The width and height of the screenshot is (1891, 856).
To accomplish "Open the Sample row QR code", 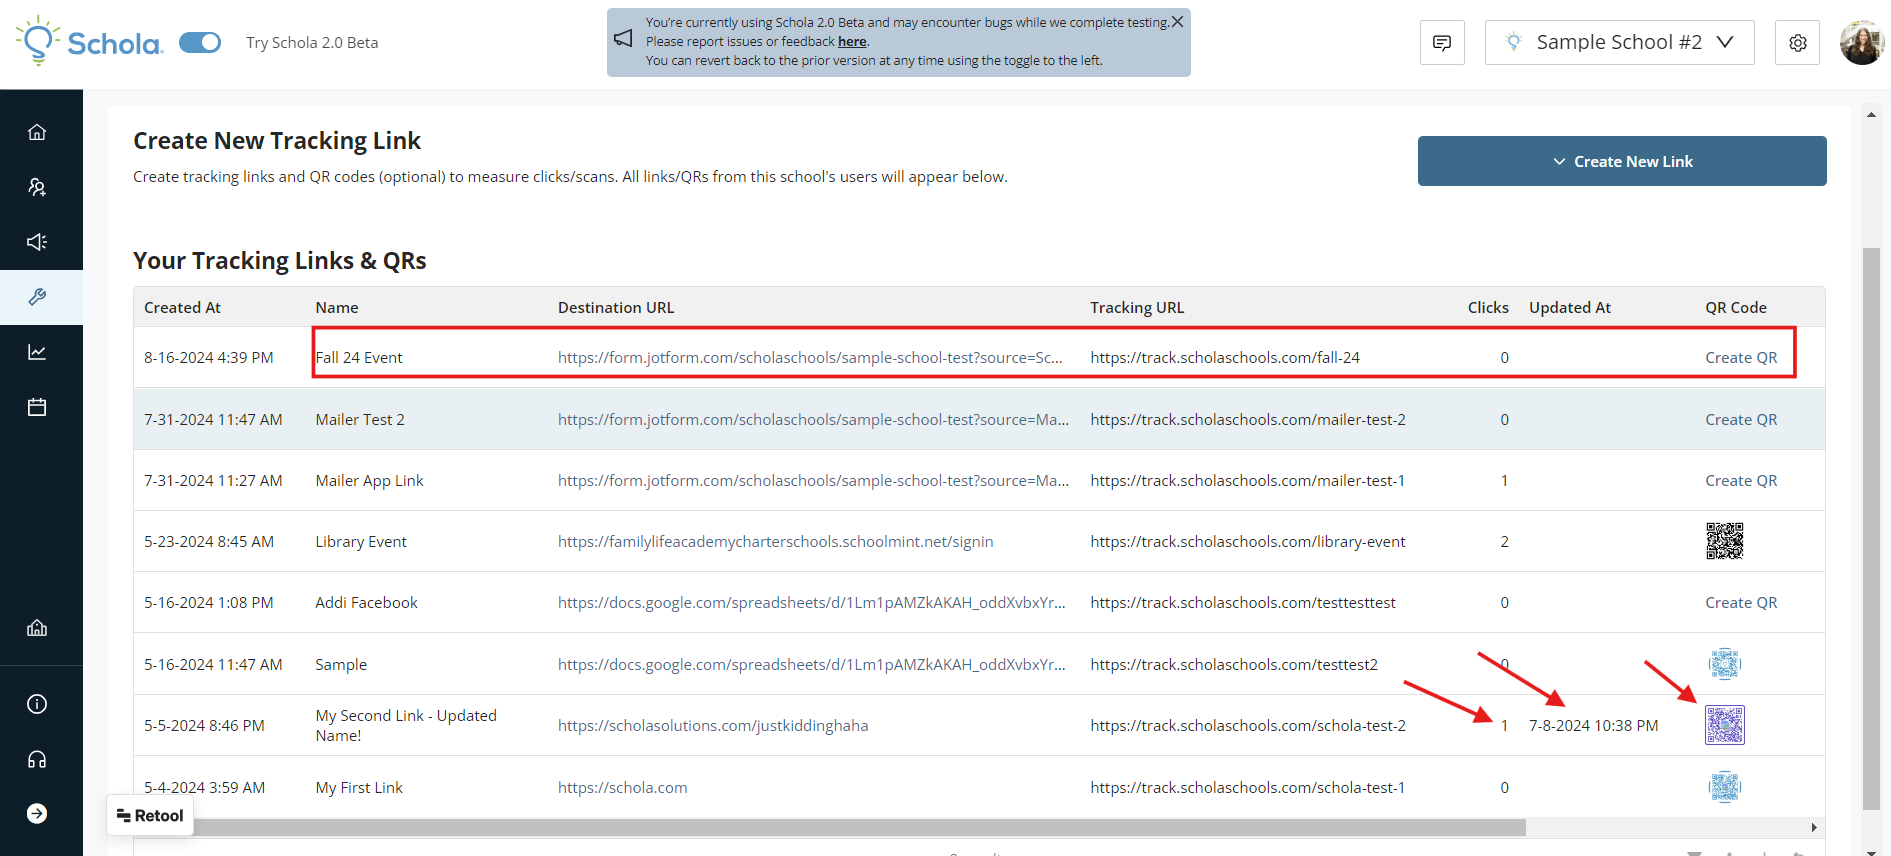I will [1724, 664].
